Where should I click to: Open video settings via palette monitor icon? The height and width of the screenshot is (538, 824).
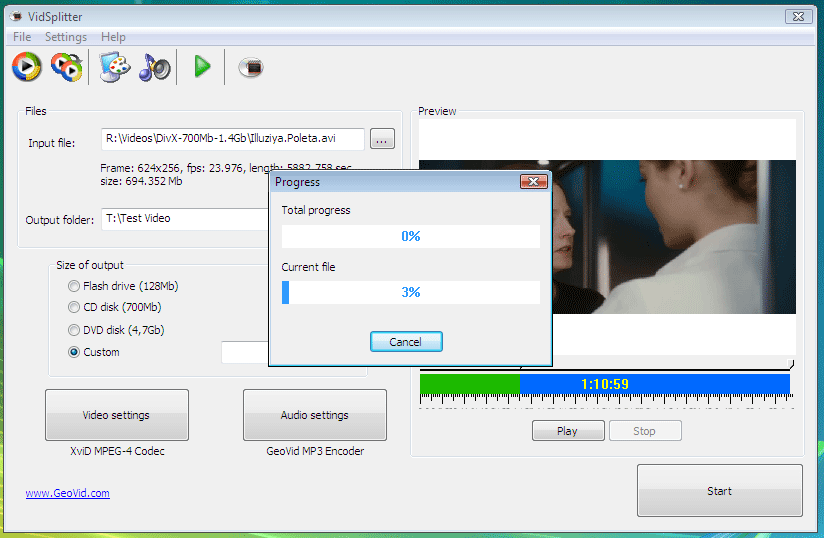pyautogui.click(x=115, y=67)
